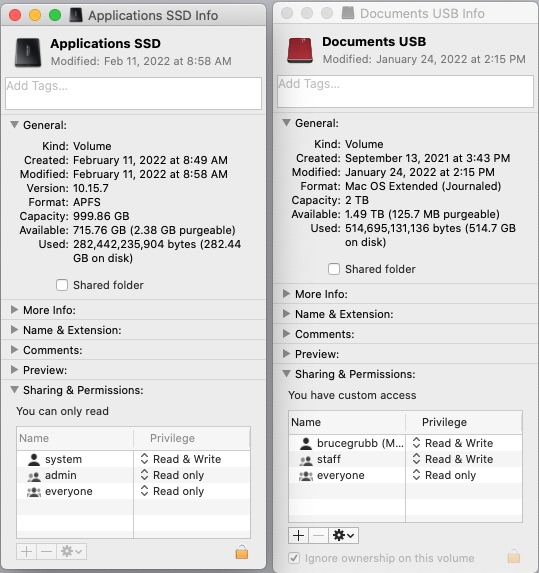539x573 pixels.
Task: Click the system user icon in permissions
Action: 34,459
